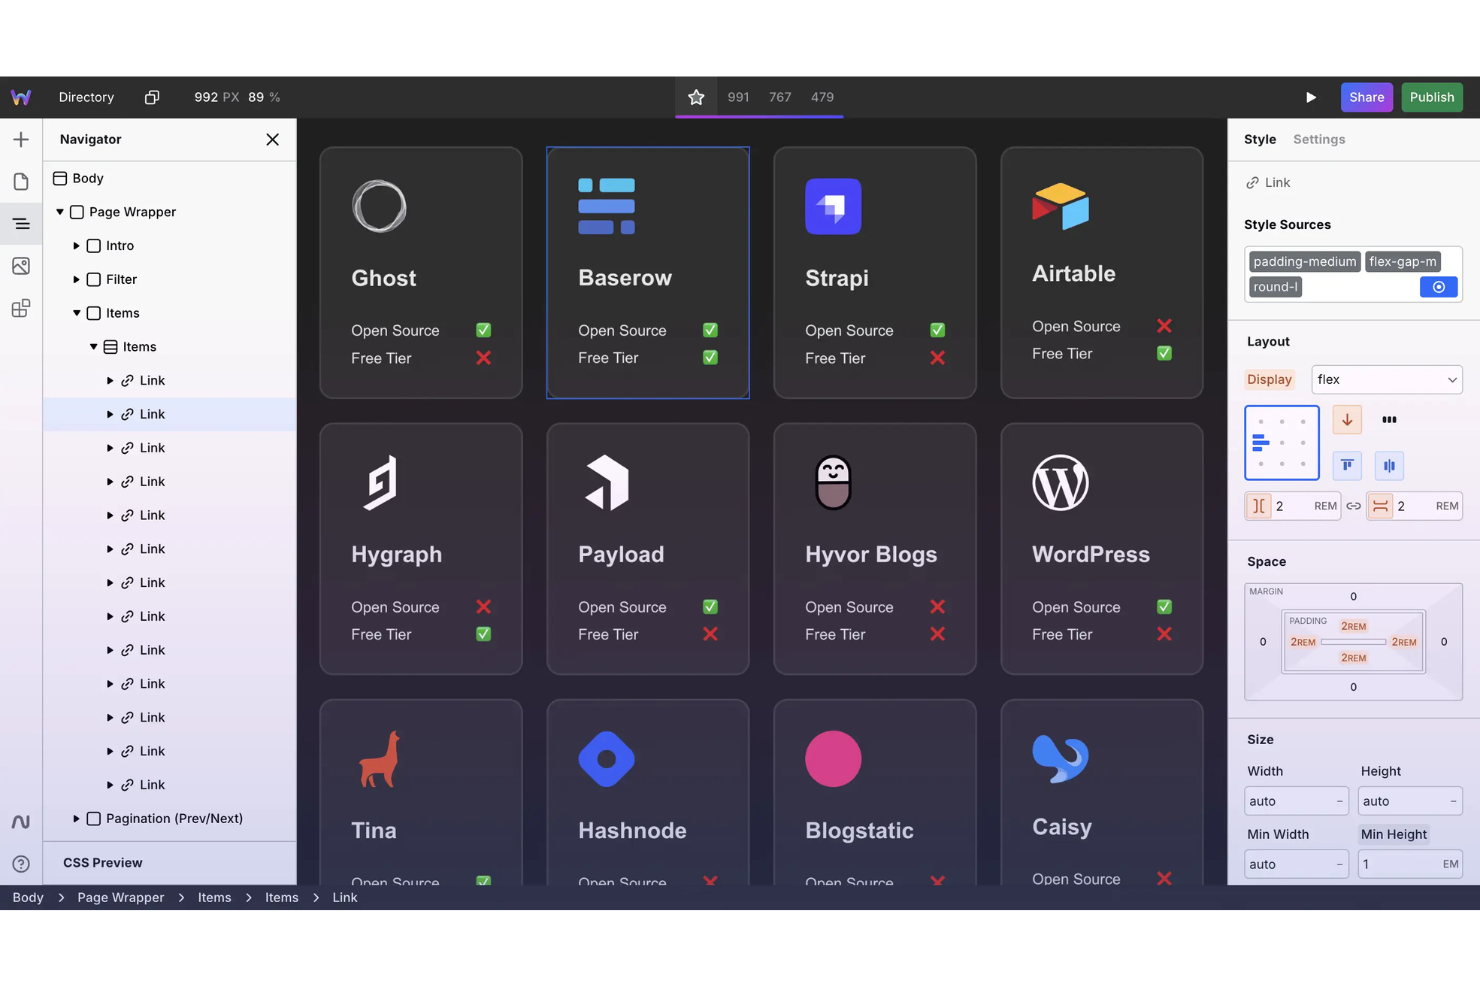Image resolution: width=1480 pixels, height=987 pixels.
Task: Click Hygraph's Free Tier green checkmark
Action: tap(483, 634)
